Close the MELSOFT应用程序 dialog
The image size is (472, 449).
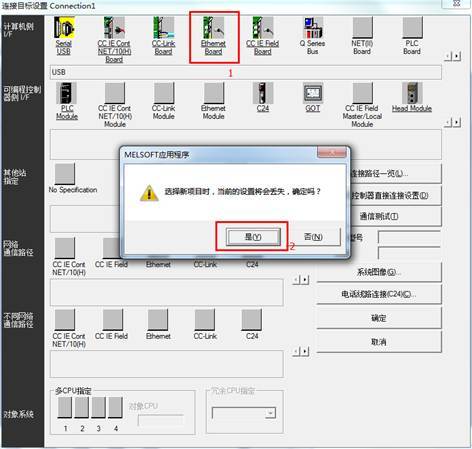(332, 153)
